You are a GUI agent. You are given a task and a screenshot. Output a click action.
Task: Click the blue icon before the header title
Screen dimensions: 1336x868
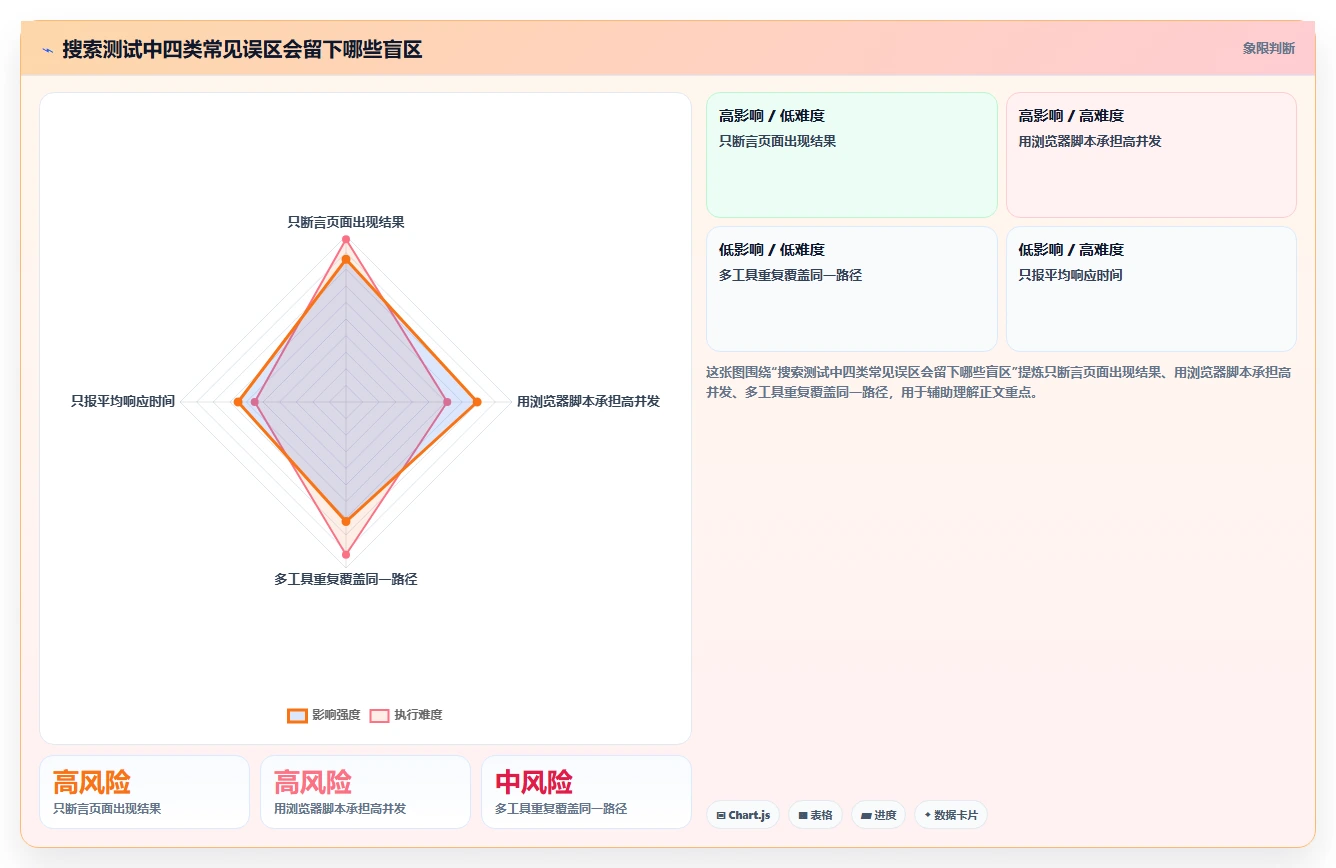[x=47, y=49]
